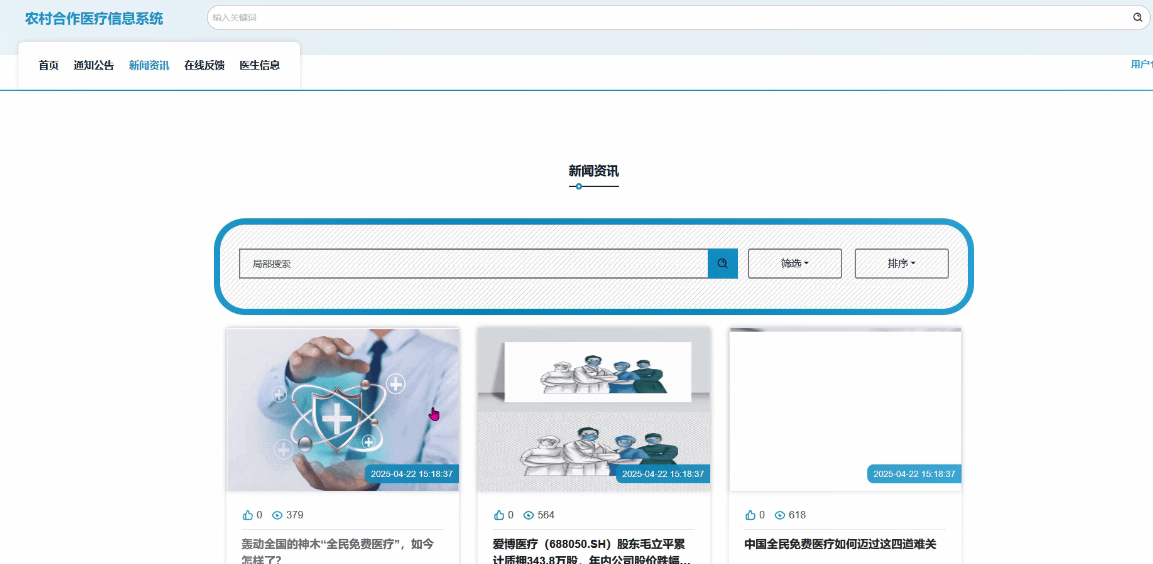Select the 新闻资讯 navigation tab
This screenshot has width=1153, height=564.
click(x=149, y=65)
